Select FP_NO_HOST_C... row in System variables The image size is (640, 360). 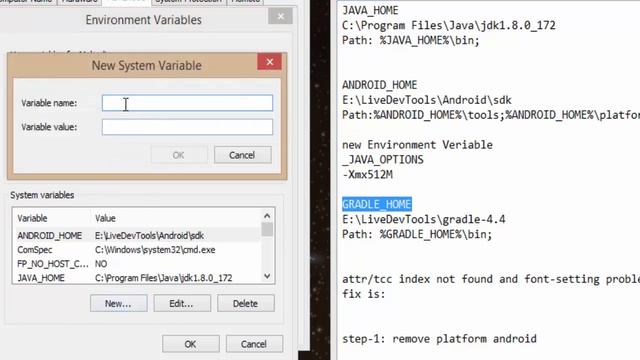pos(137,264)
